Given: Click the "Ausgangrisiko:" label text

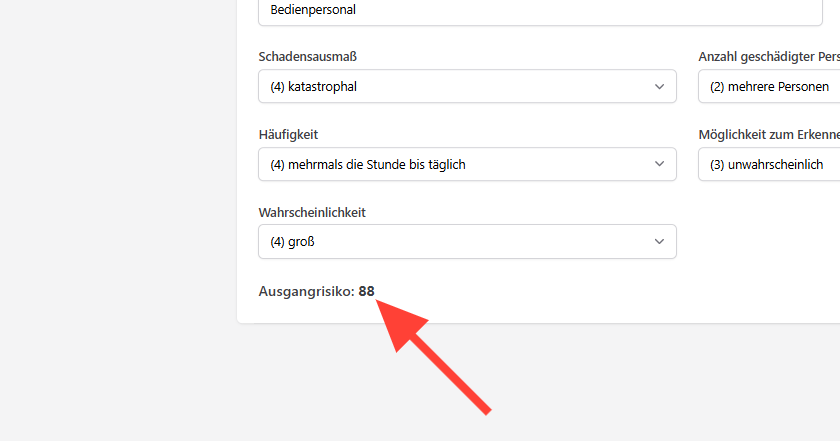Looking at the screenshot, I should click(306, 291).
